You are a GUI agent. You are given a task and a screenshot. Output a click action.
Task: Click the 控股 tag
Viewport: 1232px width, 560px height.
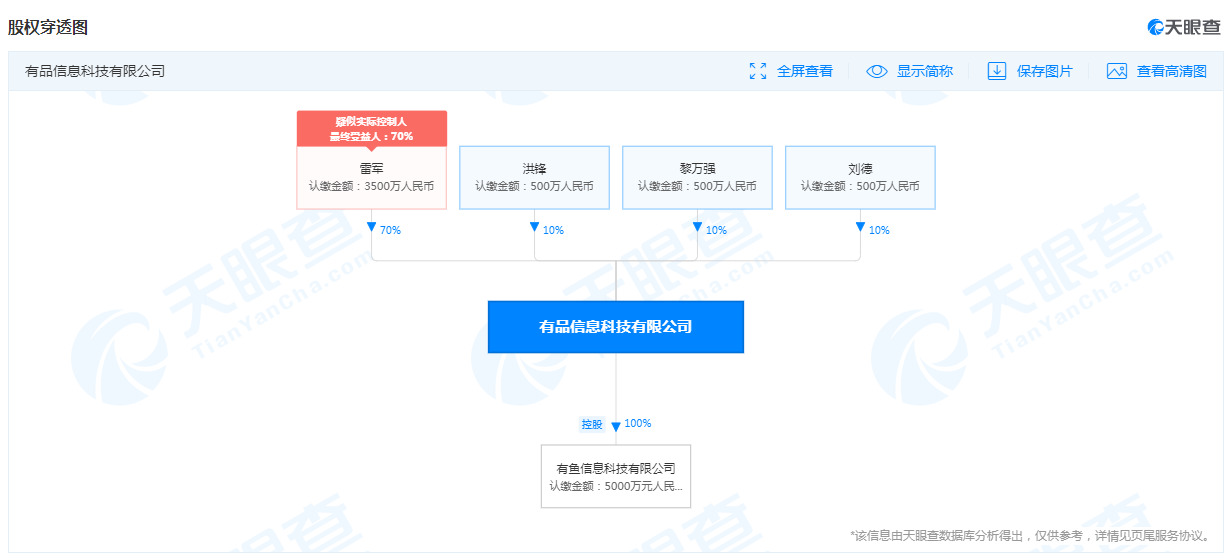coord(593,424)
